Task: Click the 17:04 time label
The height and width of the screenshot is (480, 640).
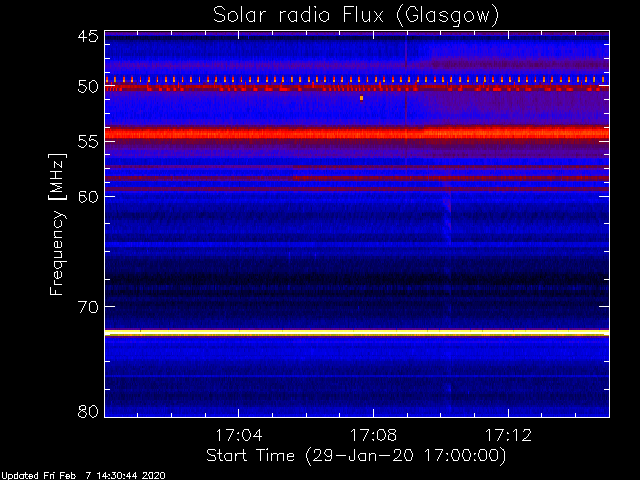Action: click(239, 435)
